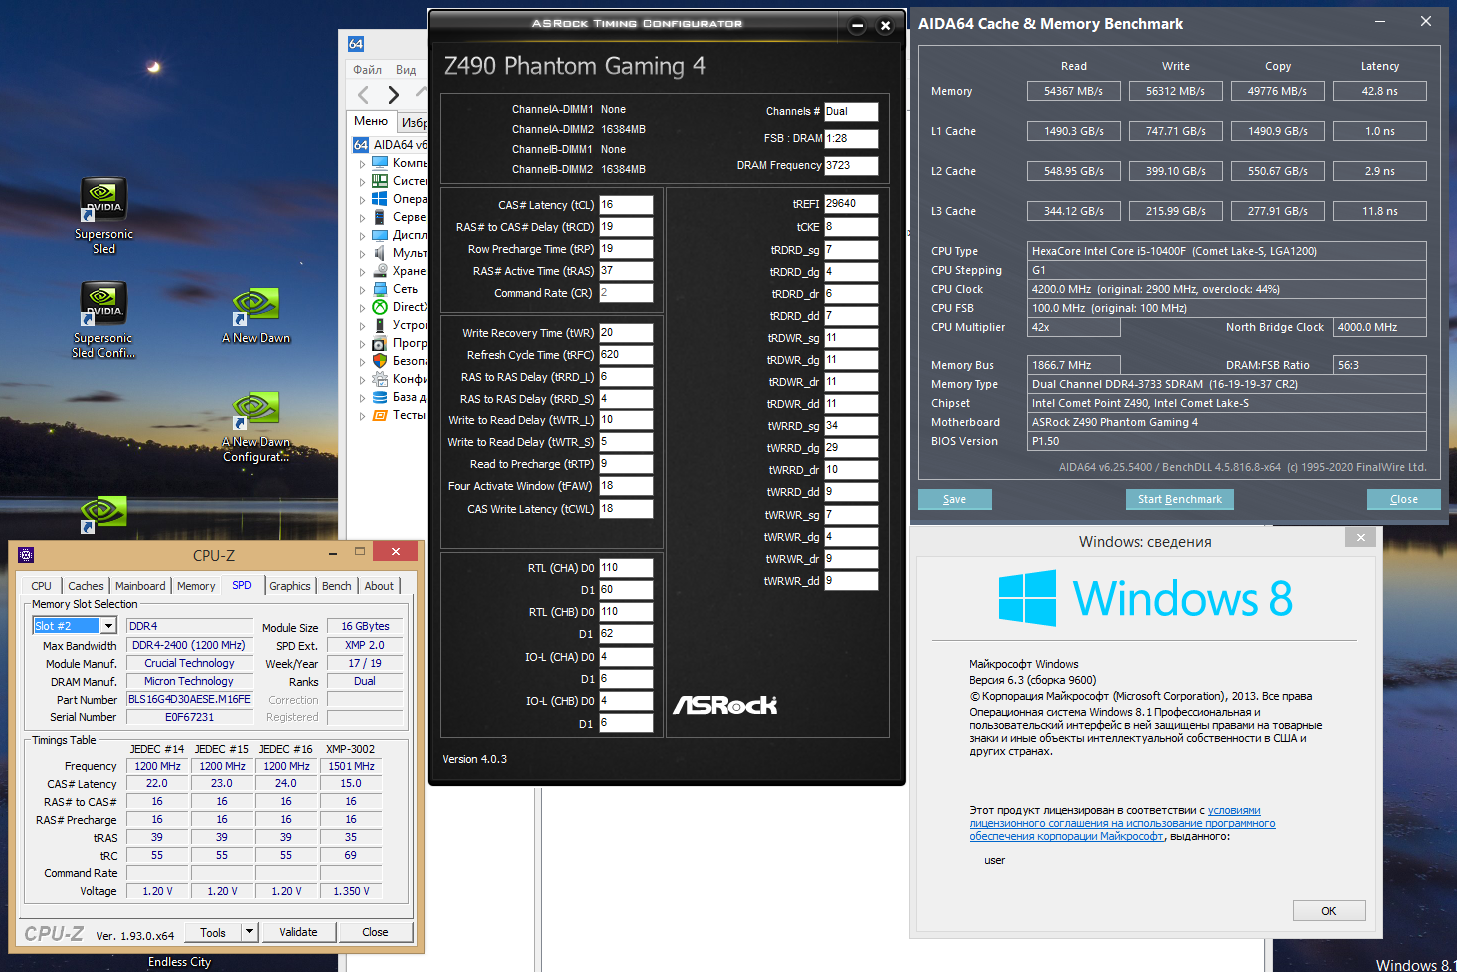The width and height of the screenshot is (1457, 972).
Task: Open the Файл menu in AIDA64
Action: (367, 70)
